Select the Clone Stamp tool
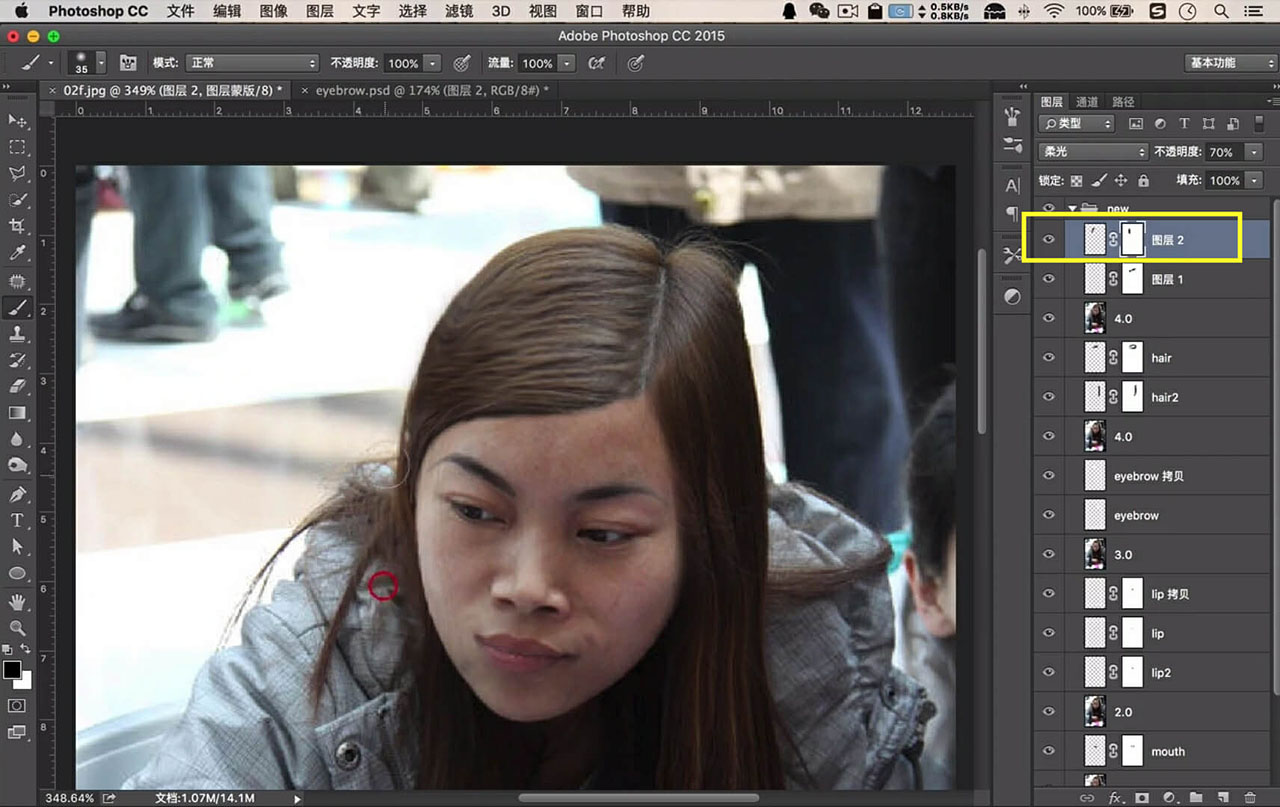Image resolution: width=1280 pixels, height=807 pixels. (17, 334)
